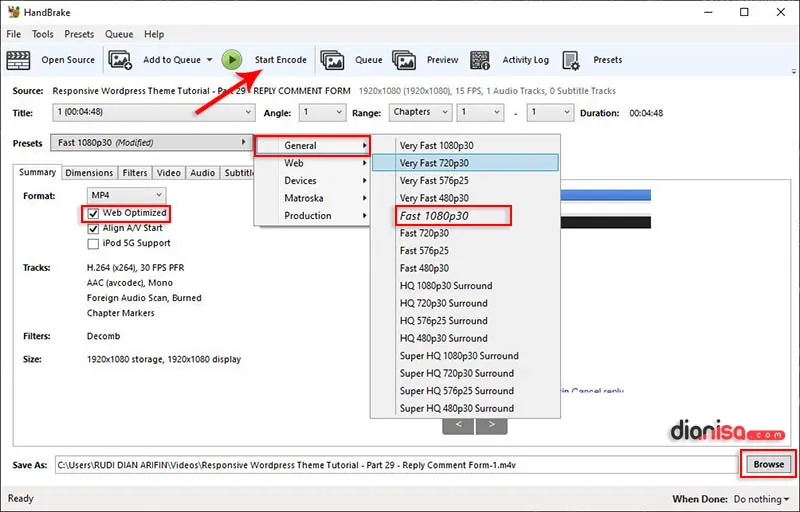Open the Activity Log icon
800x512 pixels.
480,60
